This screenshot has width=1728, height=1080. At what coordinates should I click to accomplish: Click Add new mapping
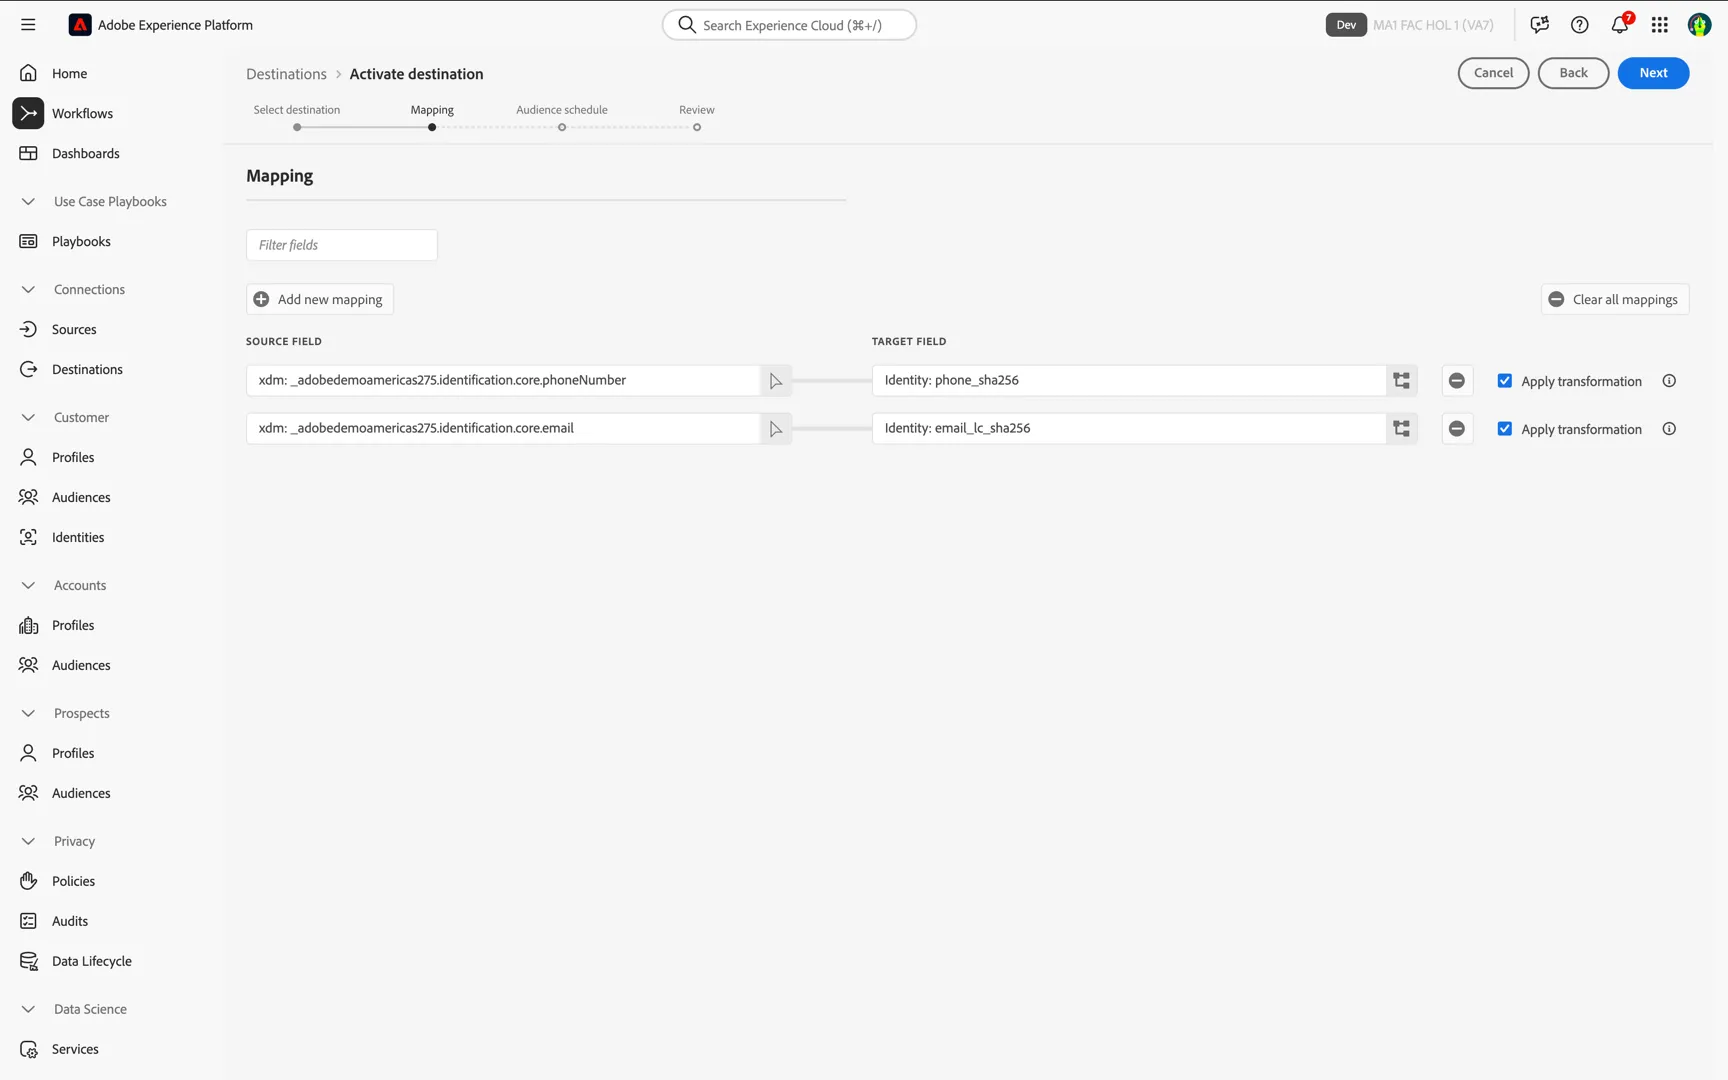pos(320,299)
